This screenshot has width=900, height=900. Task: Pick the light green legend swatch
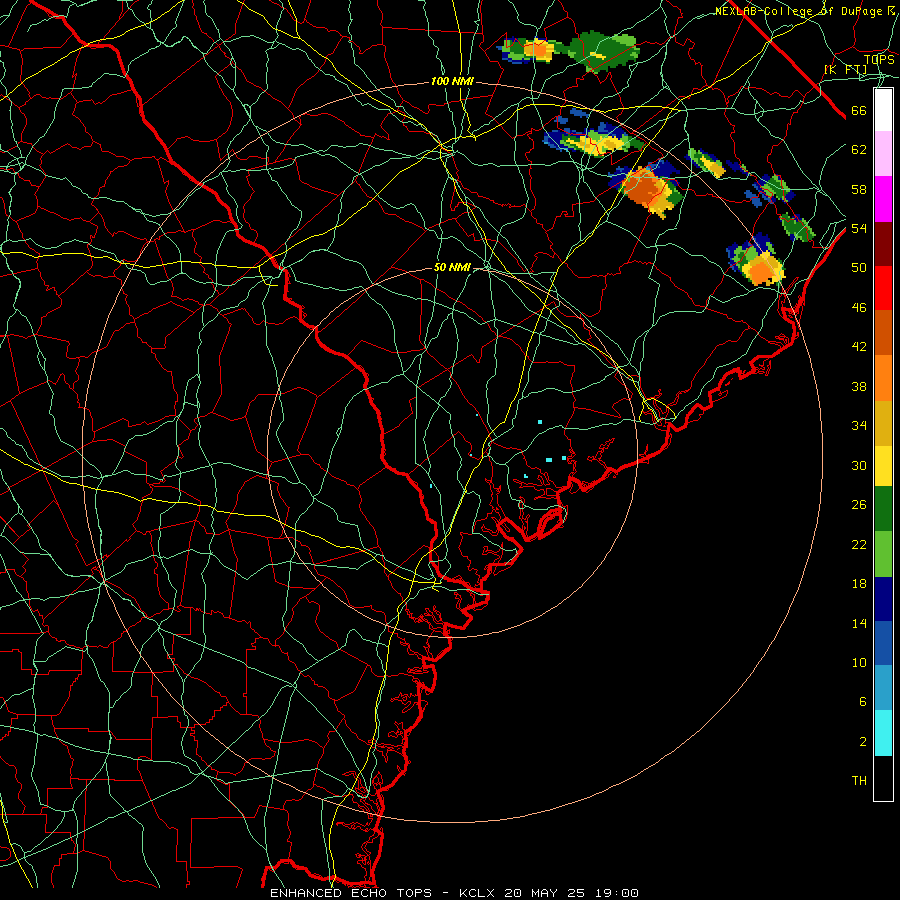click(883, 554)
